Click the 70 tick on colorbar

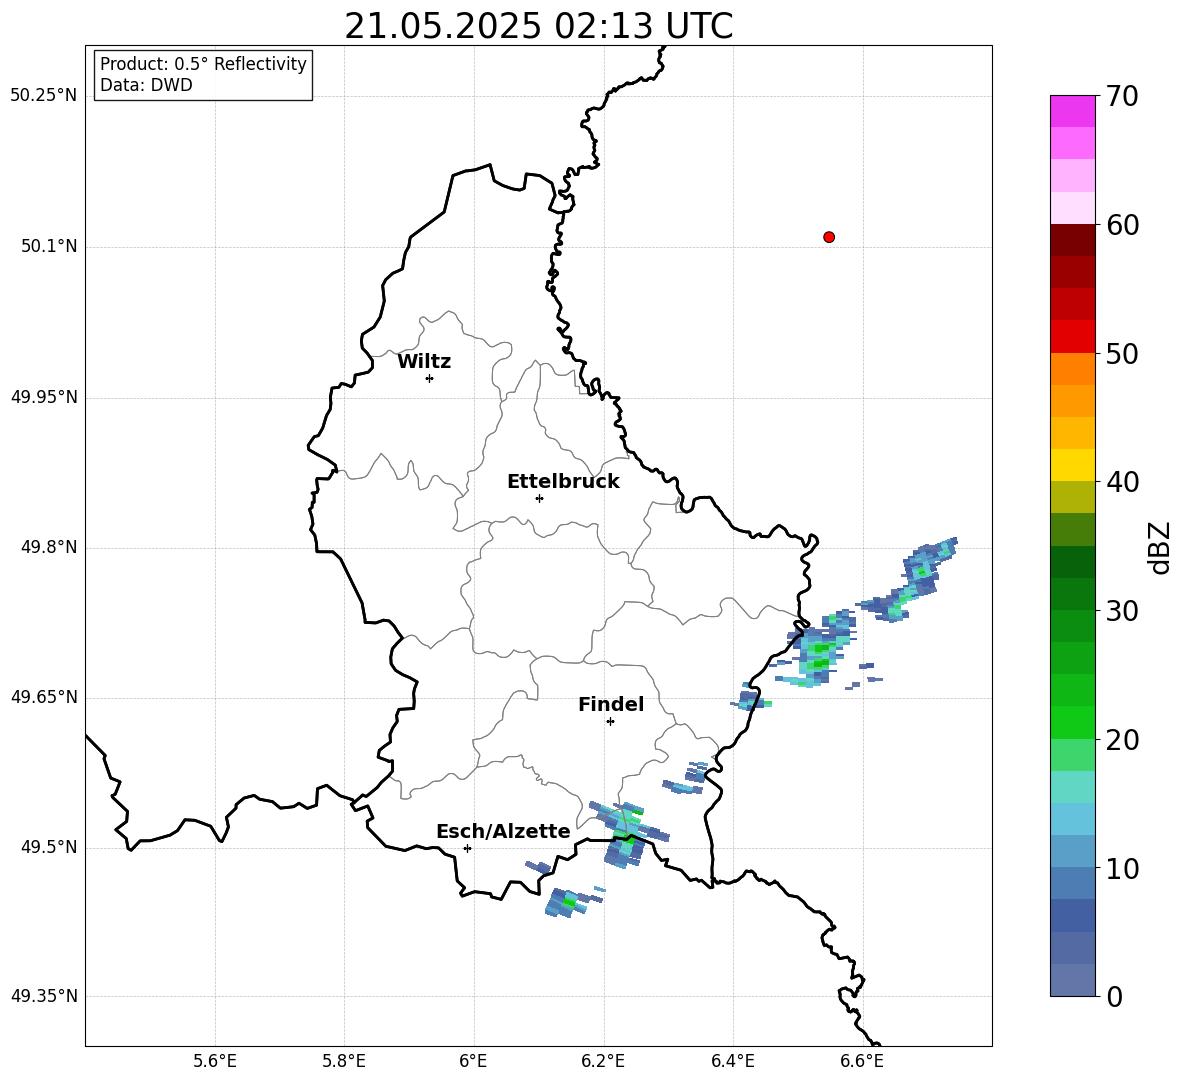tap(1122, 96)
